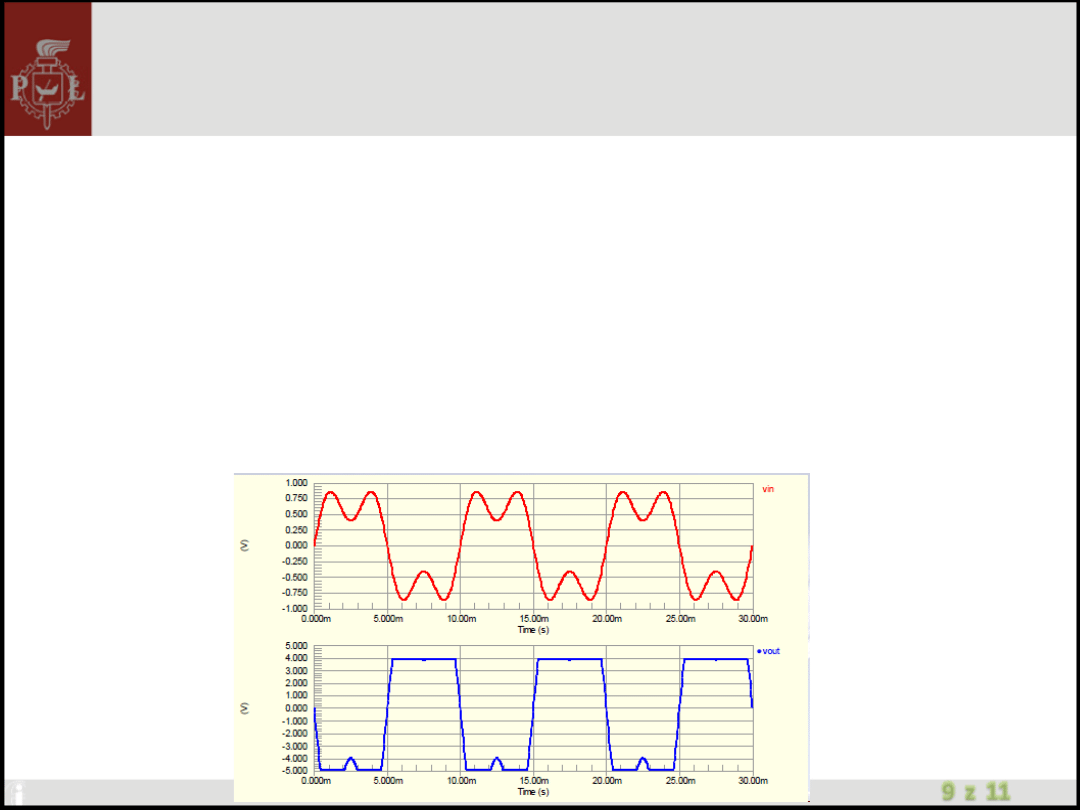Click the (V) axis label of vout chart
1080x810 pixels.
click(243, 708)
